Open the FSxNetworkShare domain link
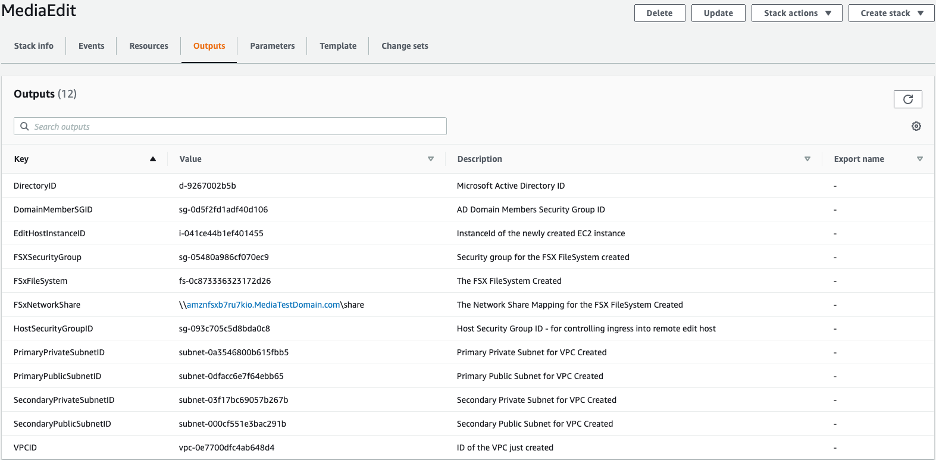936x460 pixels. point(264,305)
